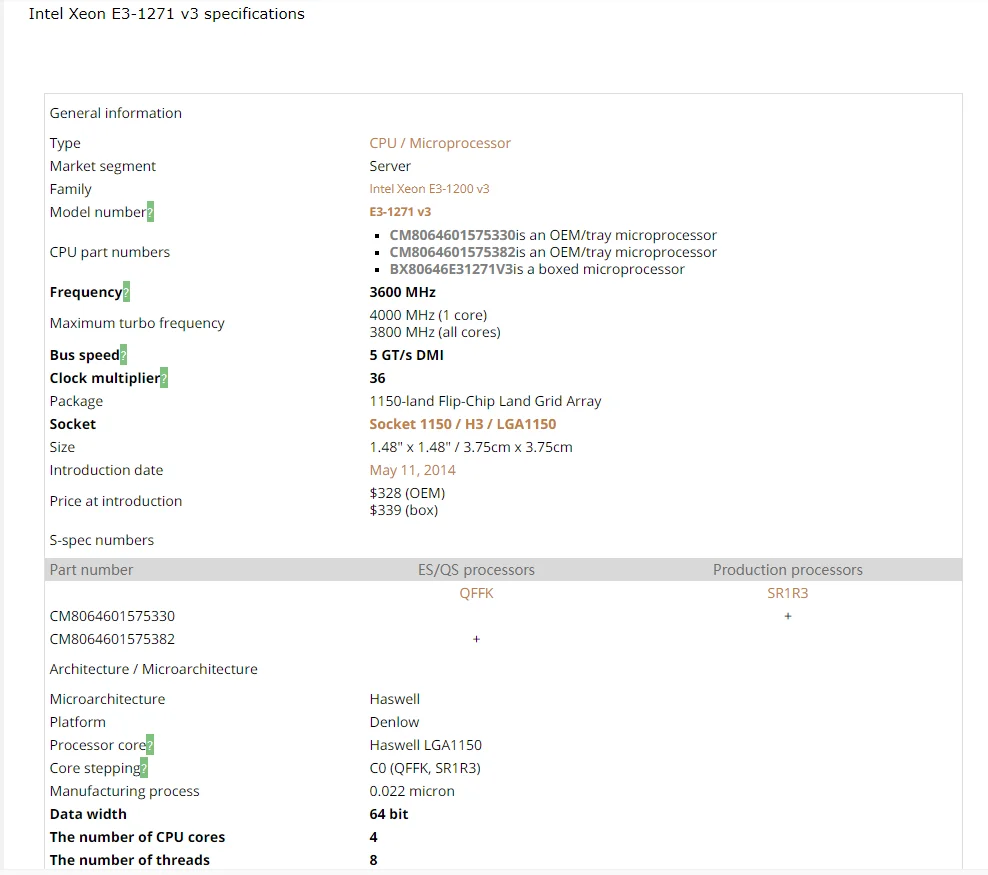This screenshot has height=875, width=988.
Task: Open the CPU / Microprocessor link
Action: [440, 143]
